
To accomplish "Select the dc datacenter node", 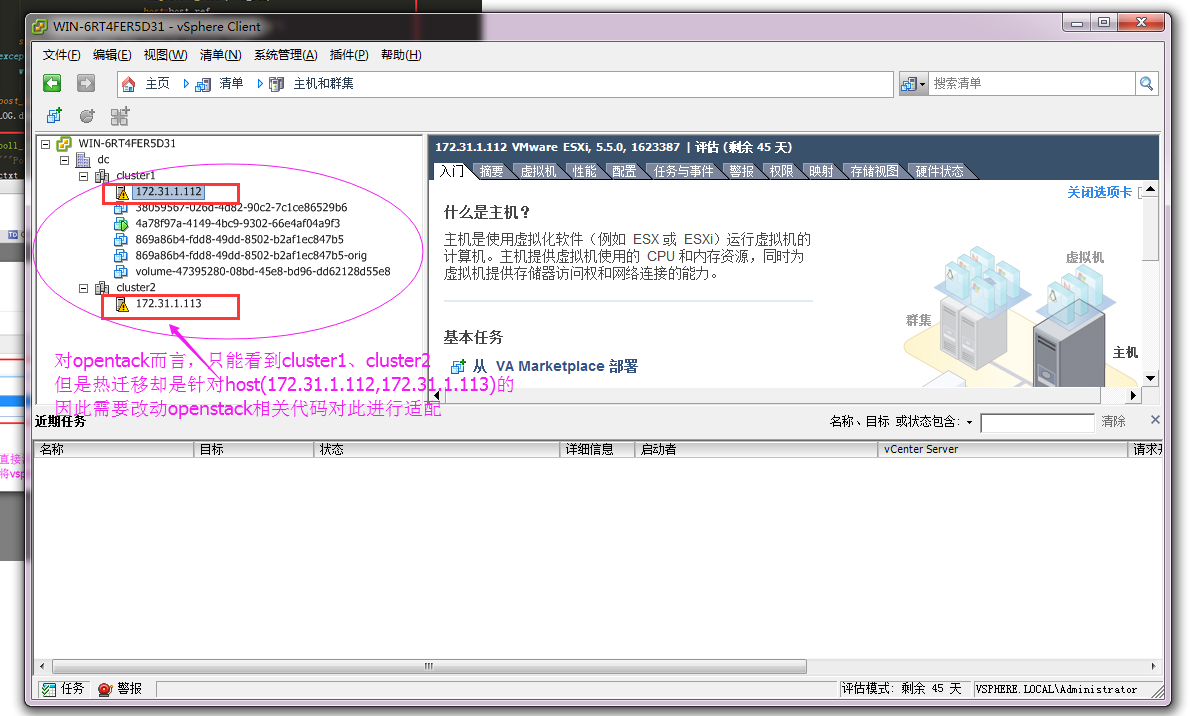I will pos(104,159).
